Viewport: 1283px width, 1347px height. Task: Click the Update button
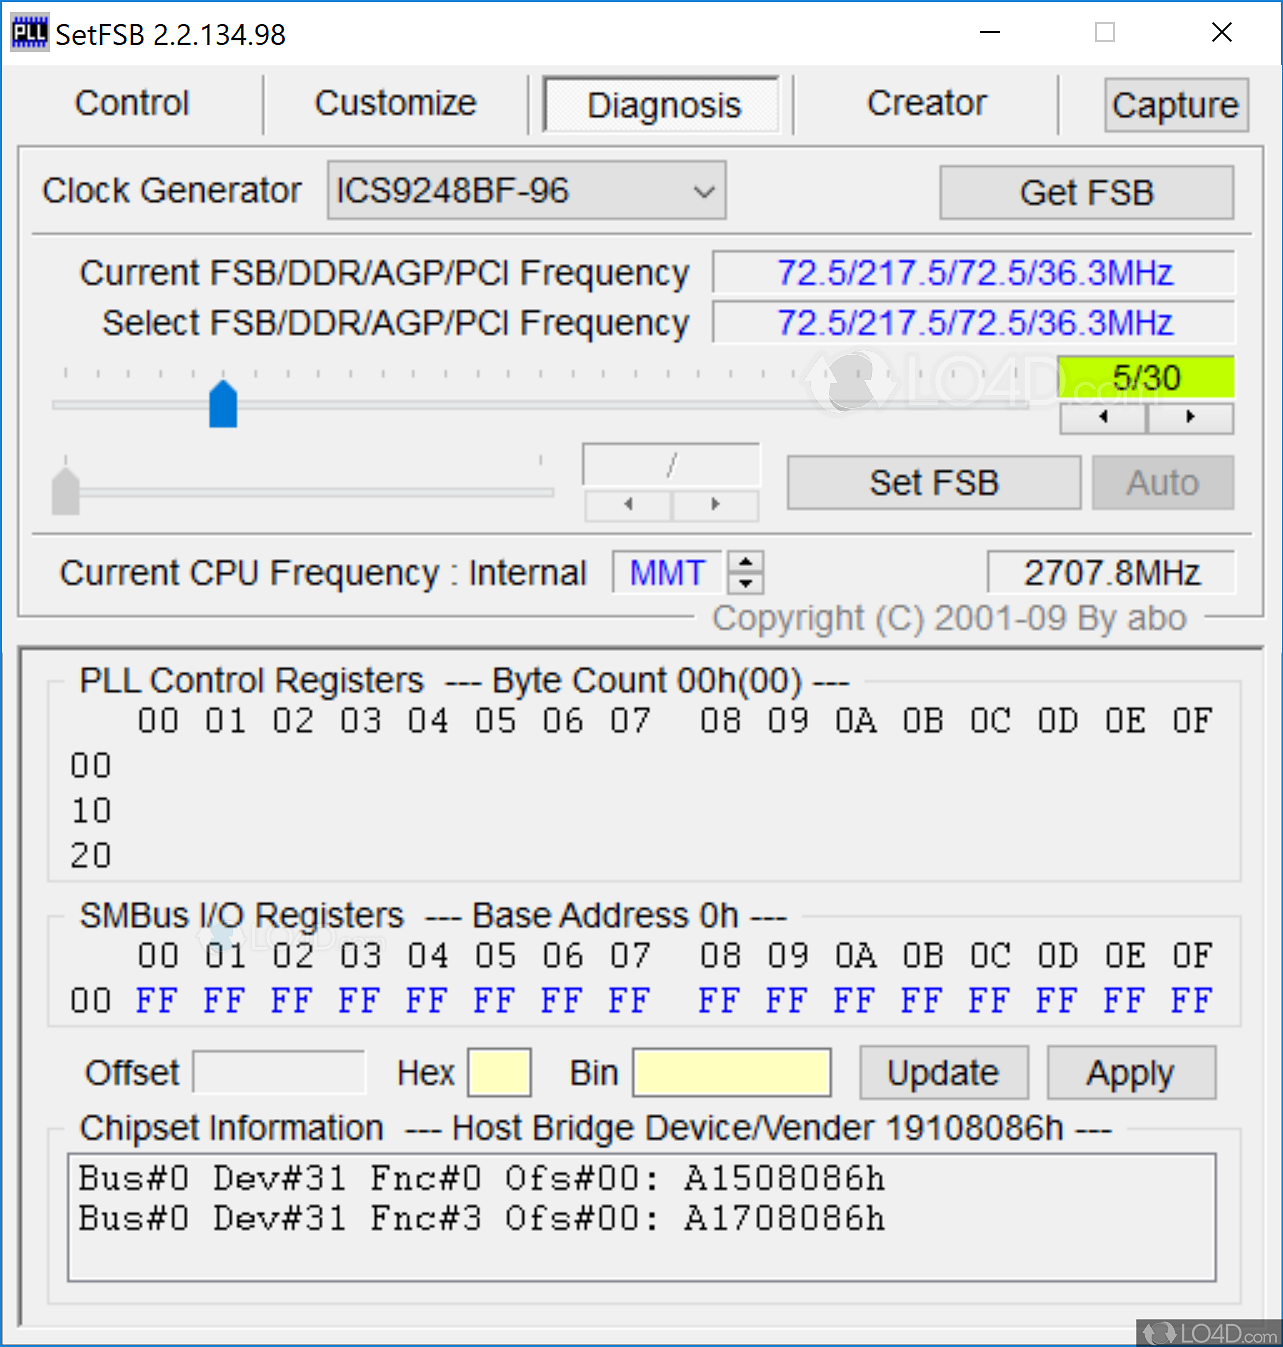click(944, 1073)
